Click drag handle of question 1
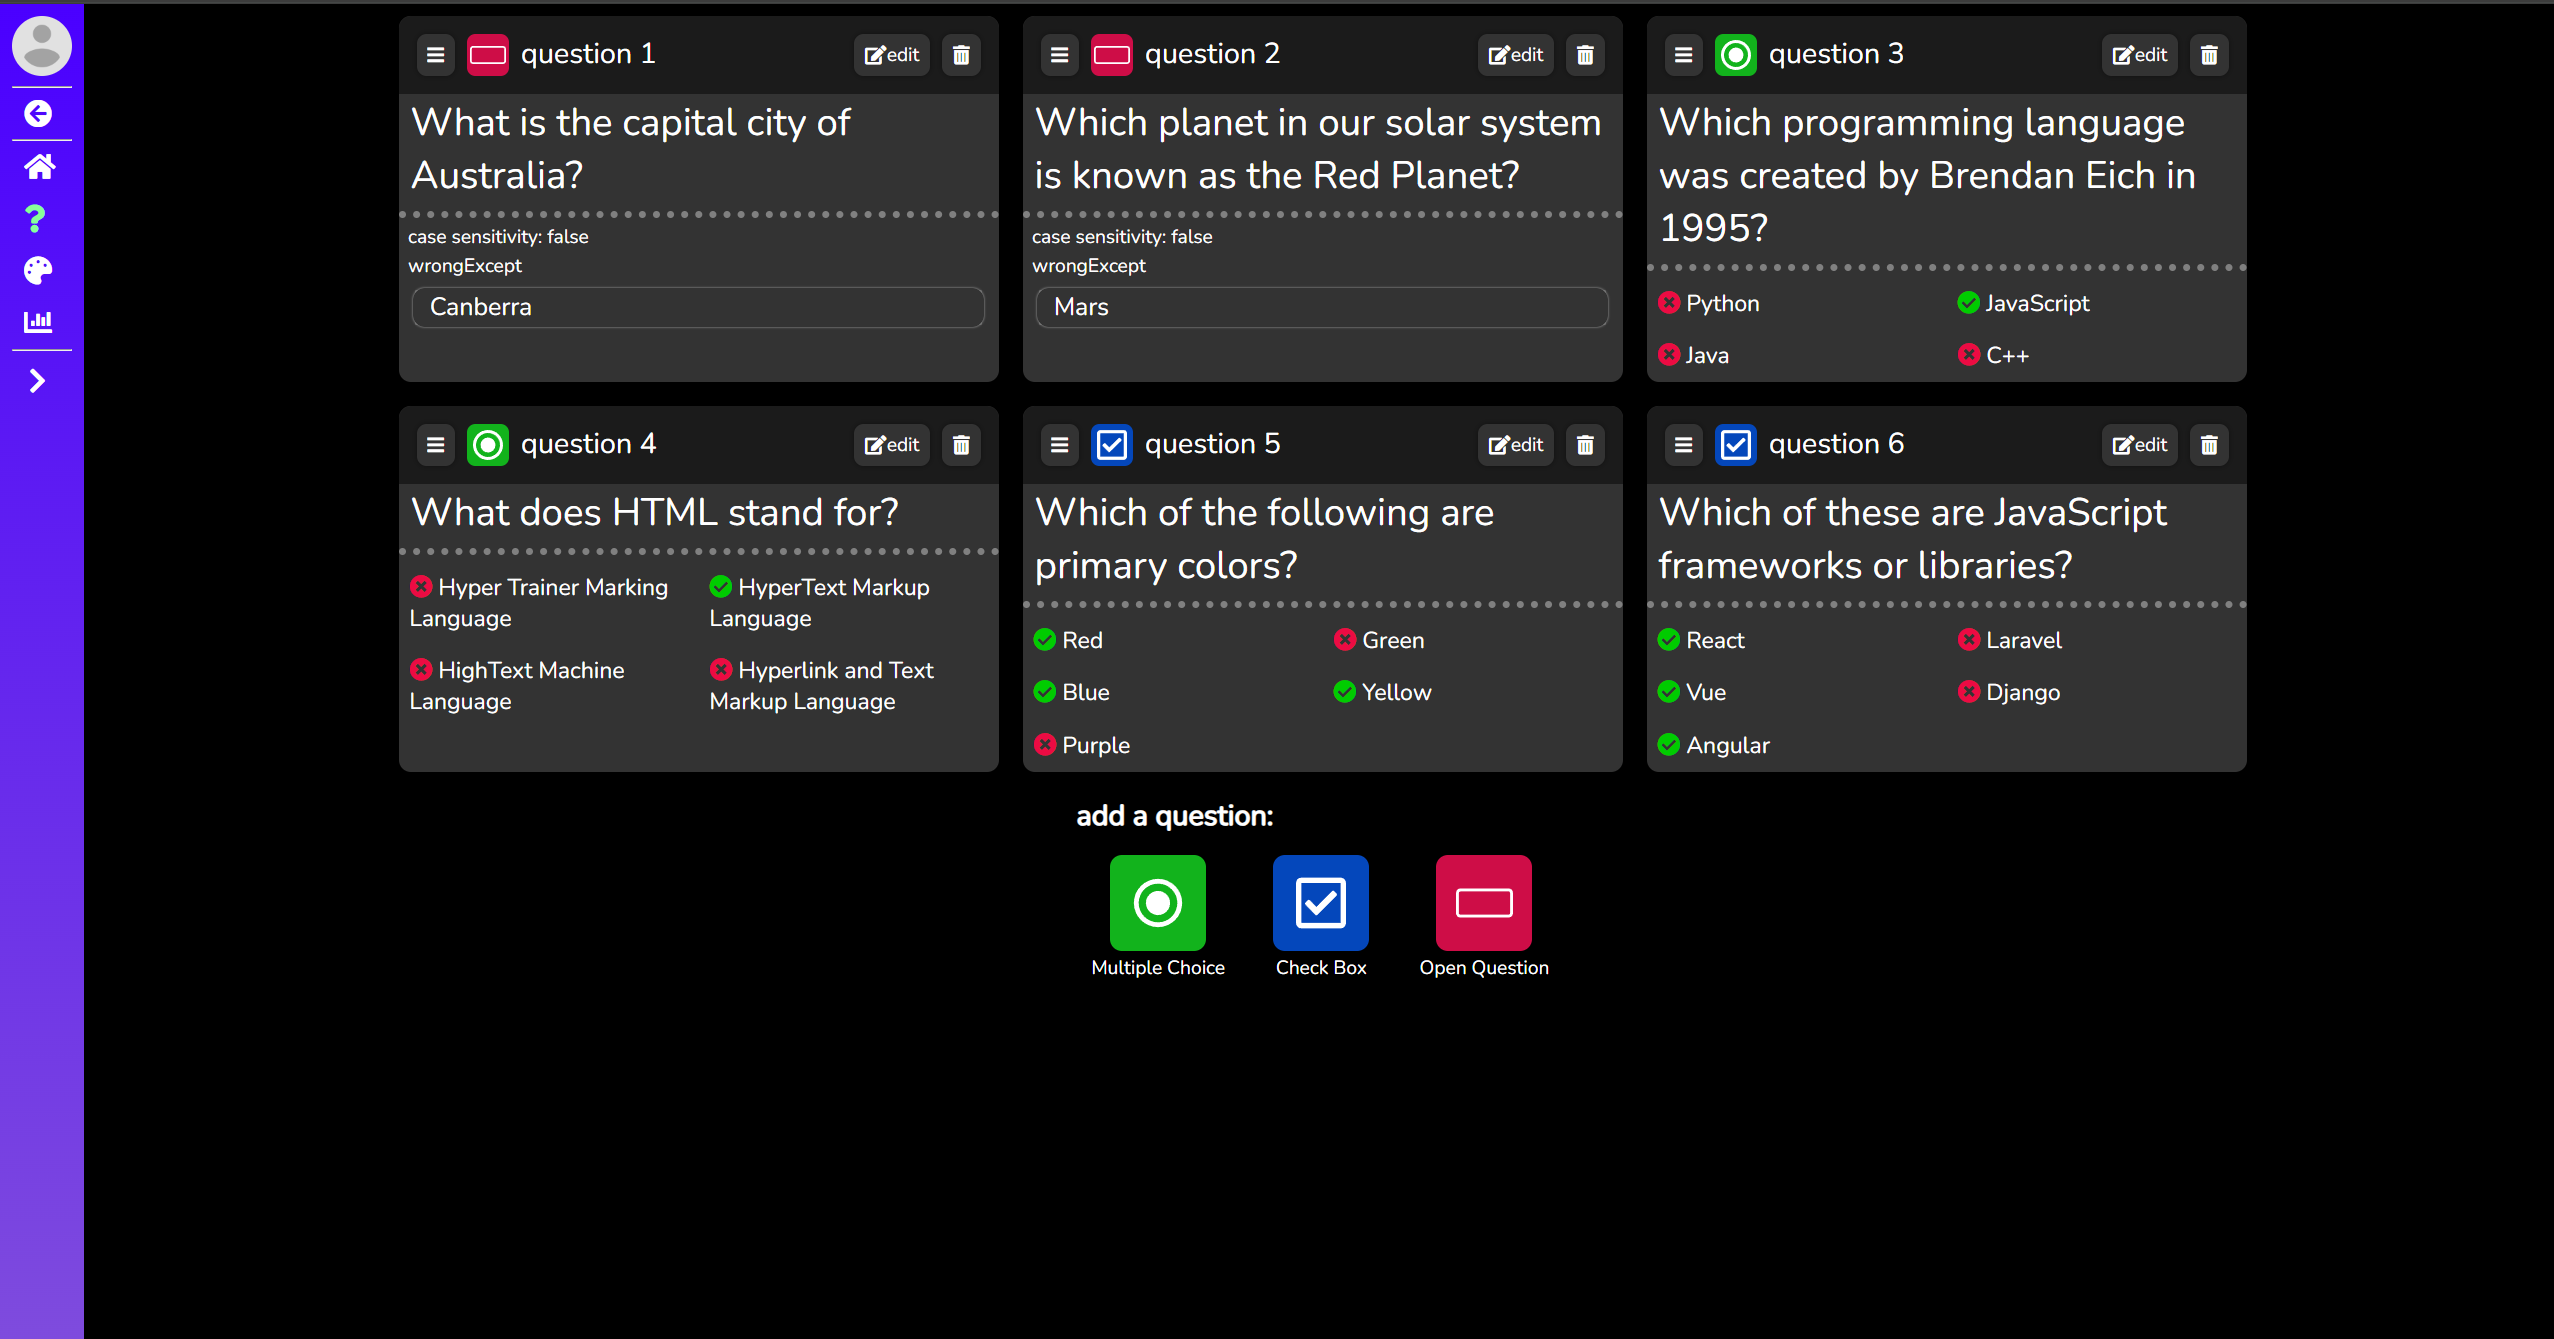The width and height of the screenshot is (2554, 1339). pos(435,55)
